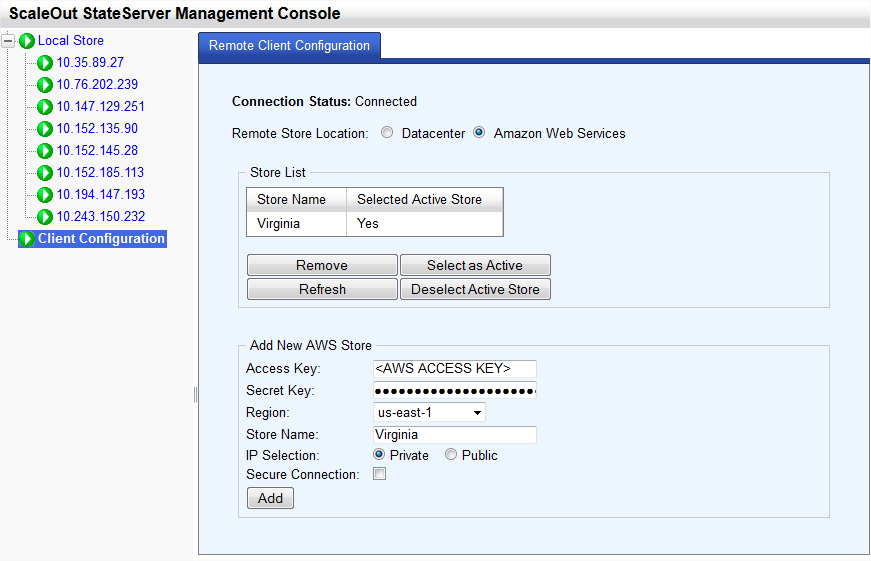Click the status icon next to 10.152.135.90
Screen dimensions: 871x561
tap(45, 129)
